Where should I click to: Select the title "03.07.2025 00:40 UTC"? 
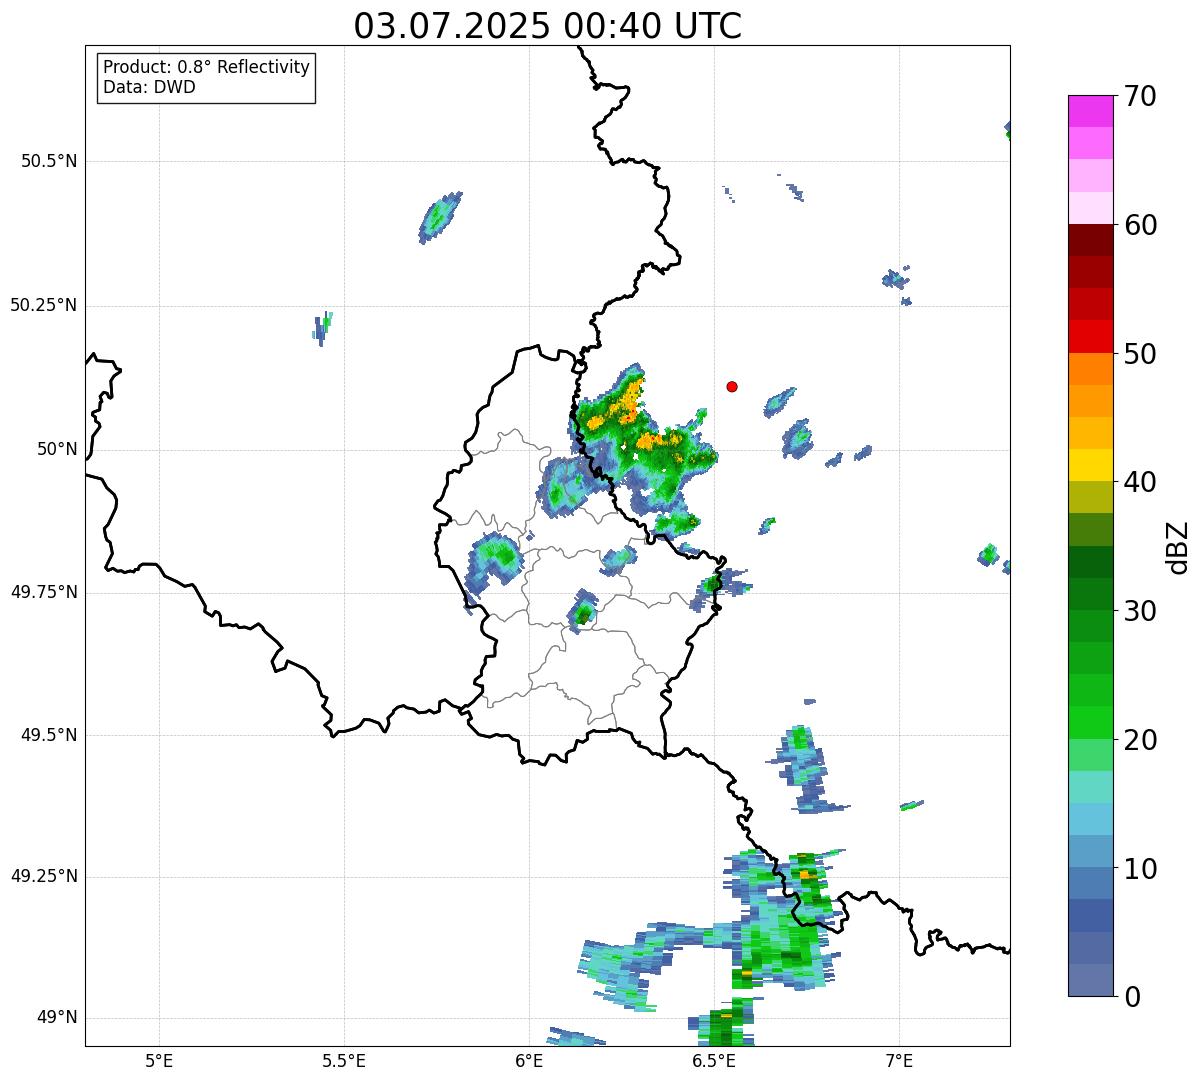click(548, 26)
